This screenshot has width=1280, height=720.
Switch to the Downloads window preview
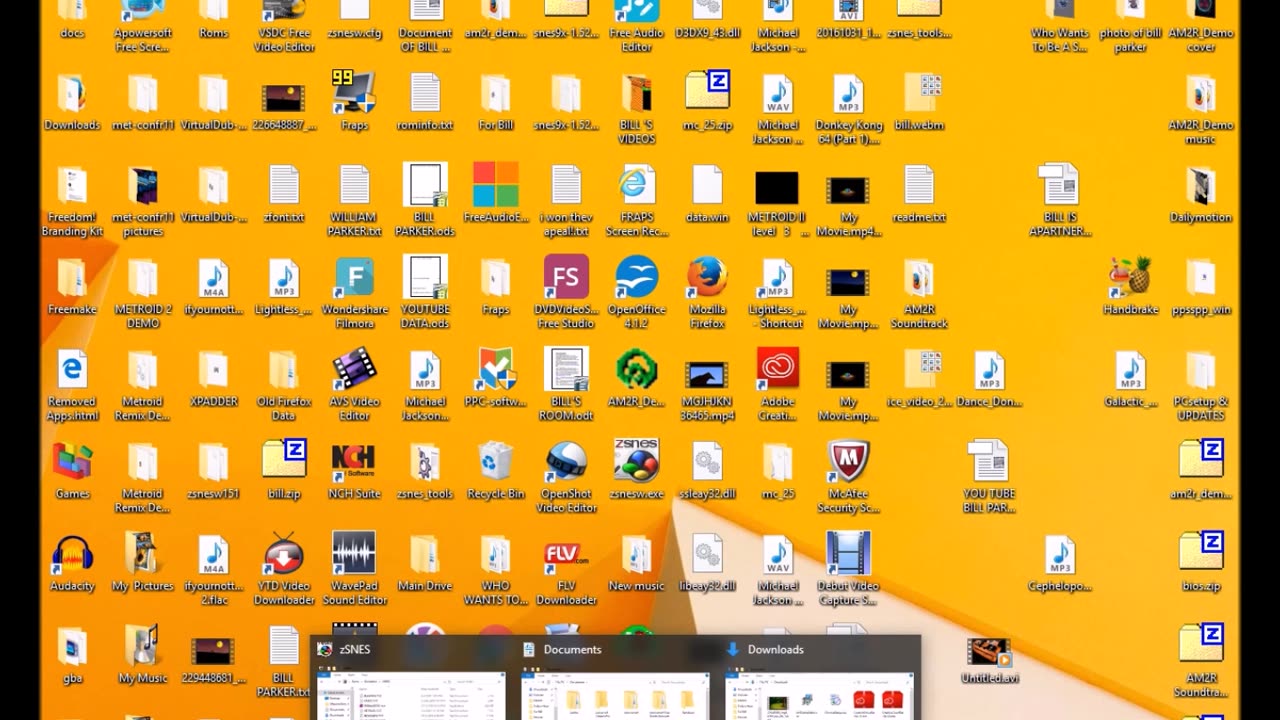pos(819,679)
